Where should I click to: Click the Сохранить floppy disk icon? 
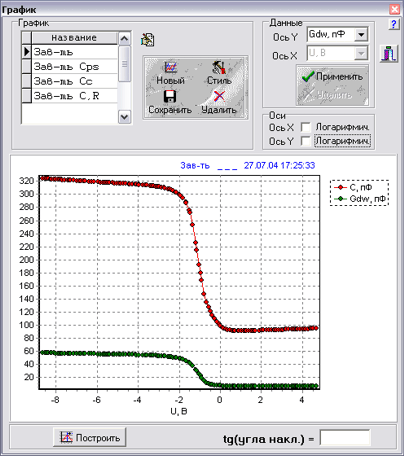pos(170,97)
